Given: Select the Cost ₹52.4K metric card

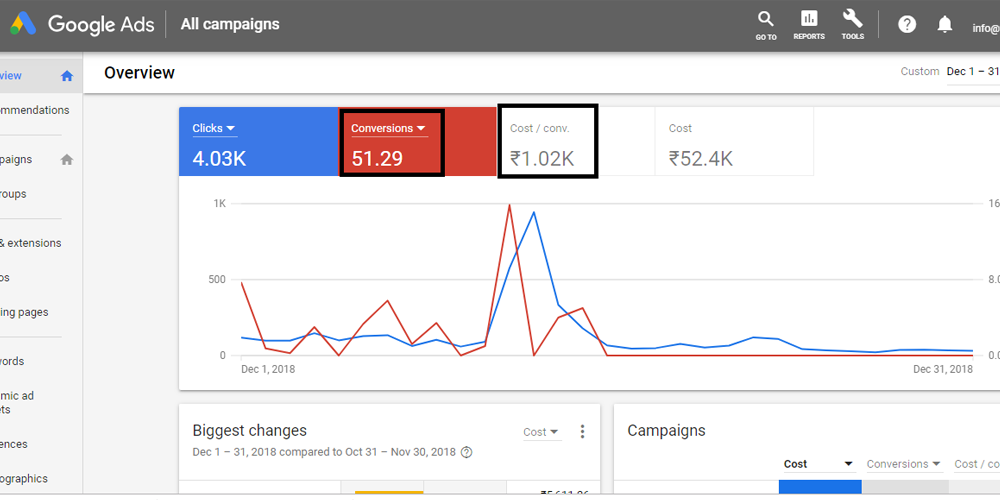Looking at the screenshot, I should click(x=734, y=142).
